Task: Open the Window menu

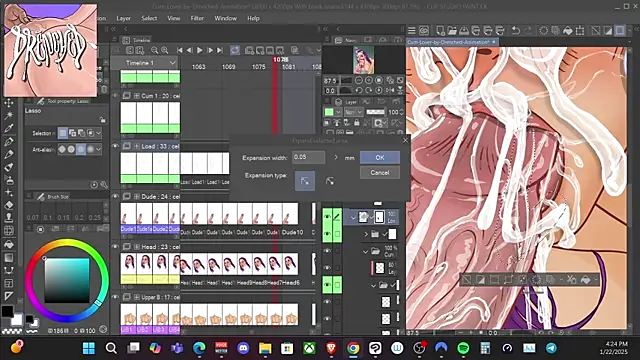Action: (x=225, y=18)
